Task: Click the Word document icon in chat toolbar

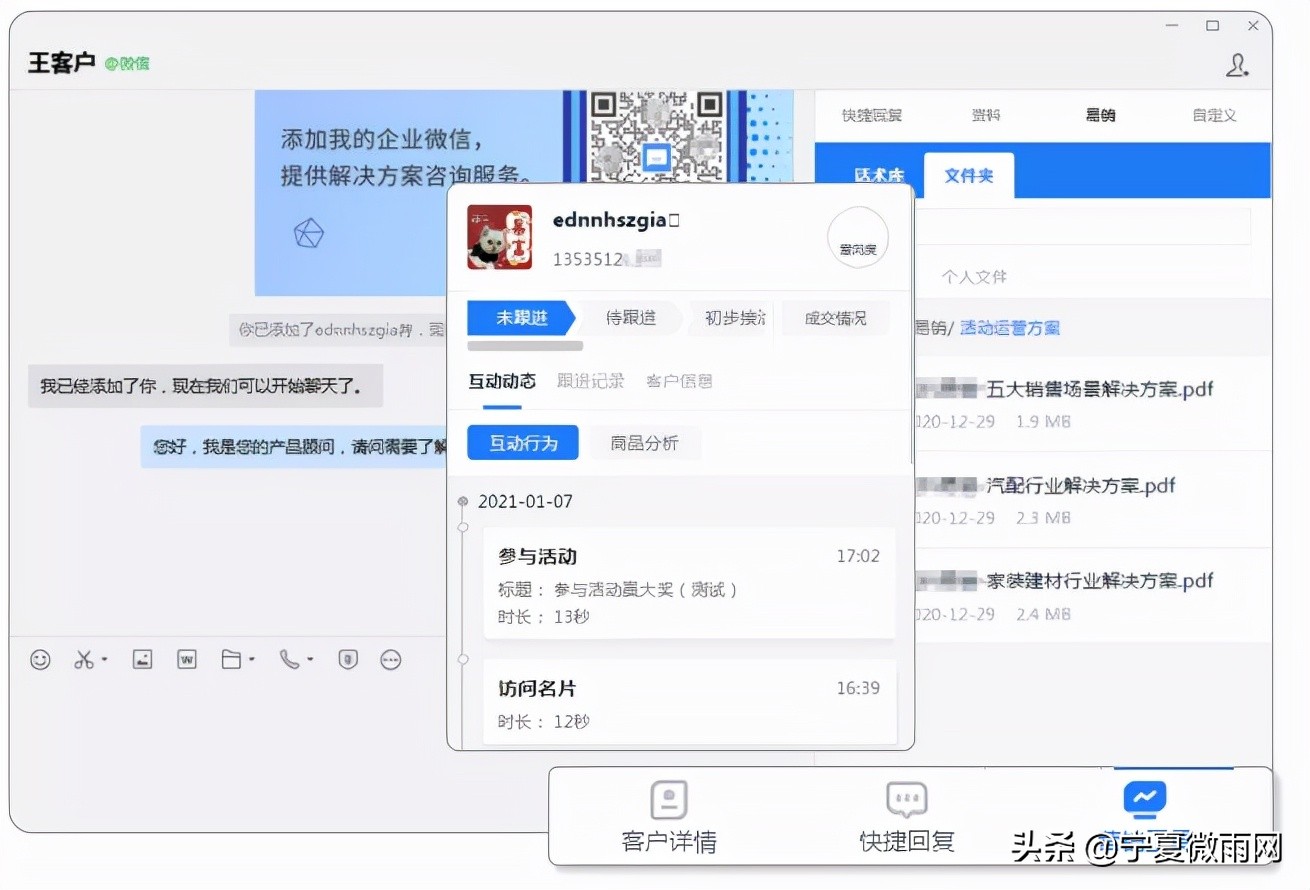Action: (x=186, y=659)
